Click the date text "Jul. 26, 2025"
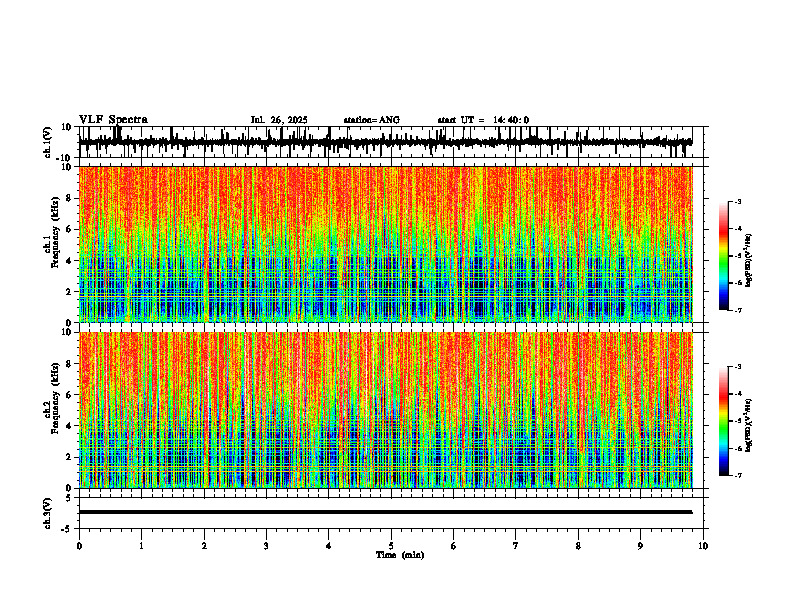 [x=279, y=120]
